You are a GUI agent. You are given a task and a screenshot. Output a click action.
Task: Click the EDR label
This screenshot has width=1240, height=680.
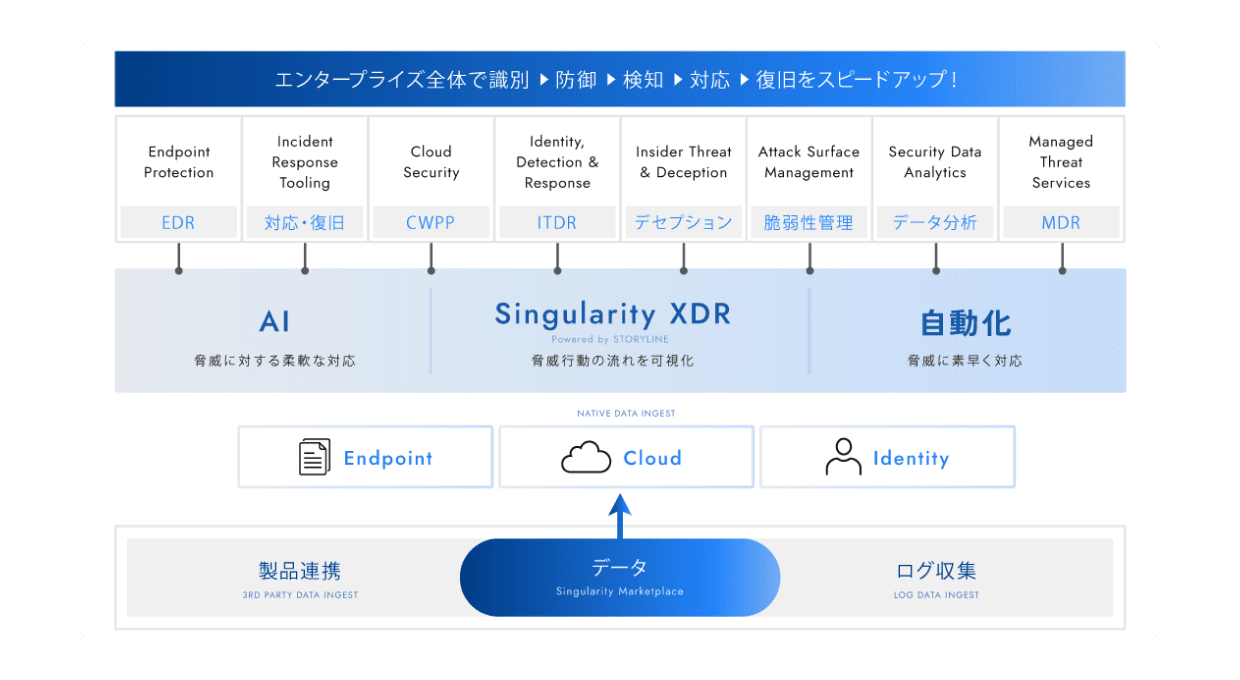178,223
